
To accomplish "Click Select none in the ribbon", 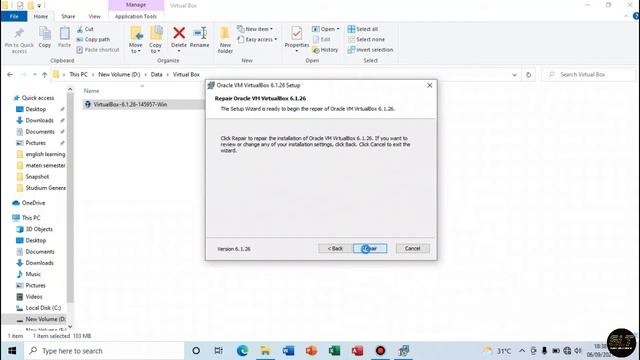I will pos(366,39).
